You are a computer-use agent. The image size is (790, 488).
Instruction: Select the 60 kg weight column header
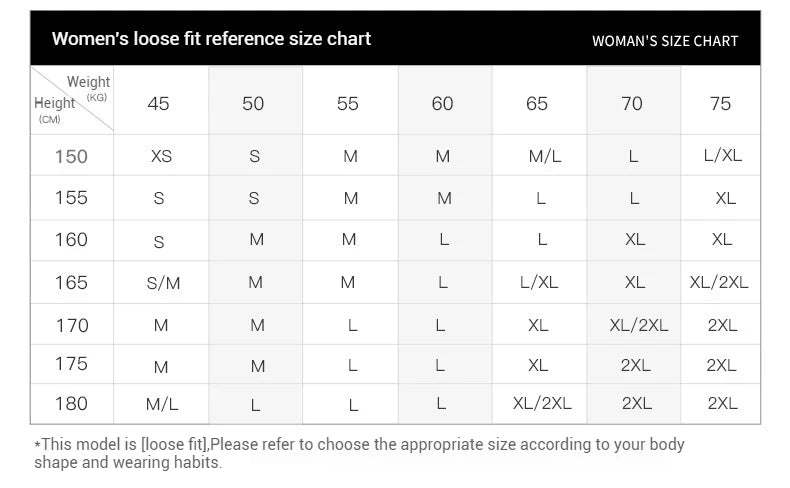coord(442,103)
